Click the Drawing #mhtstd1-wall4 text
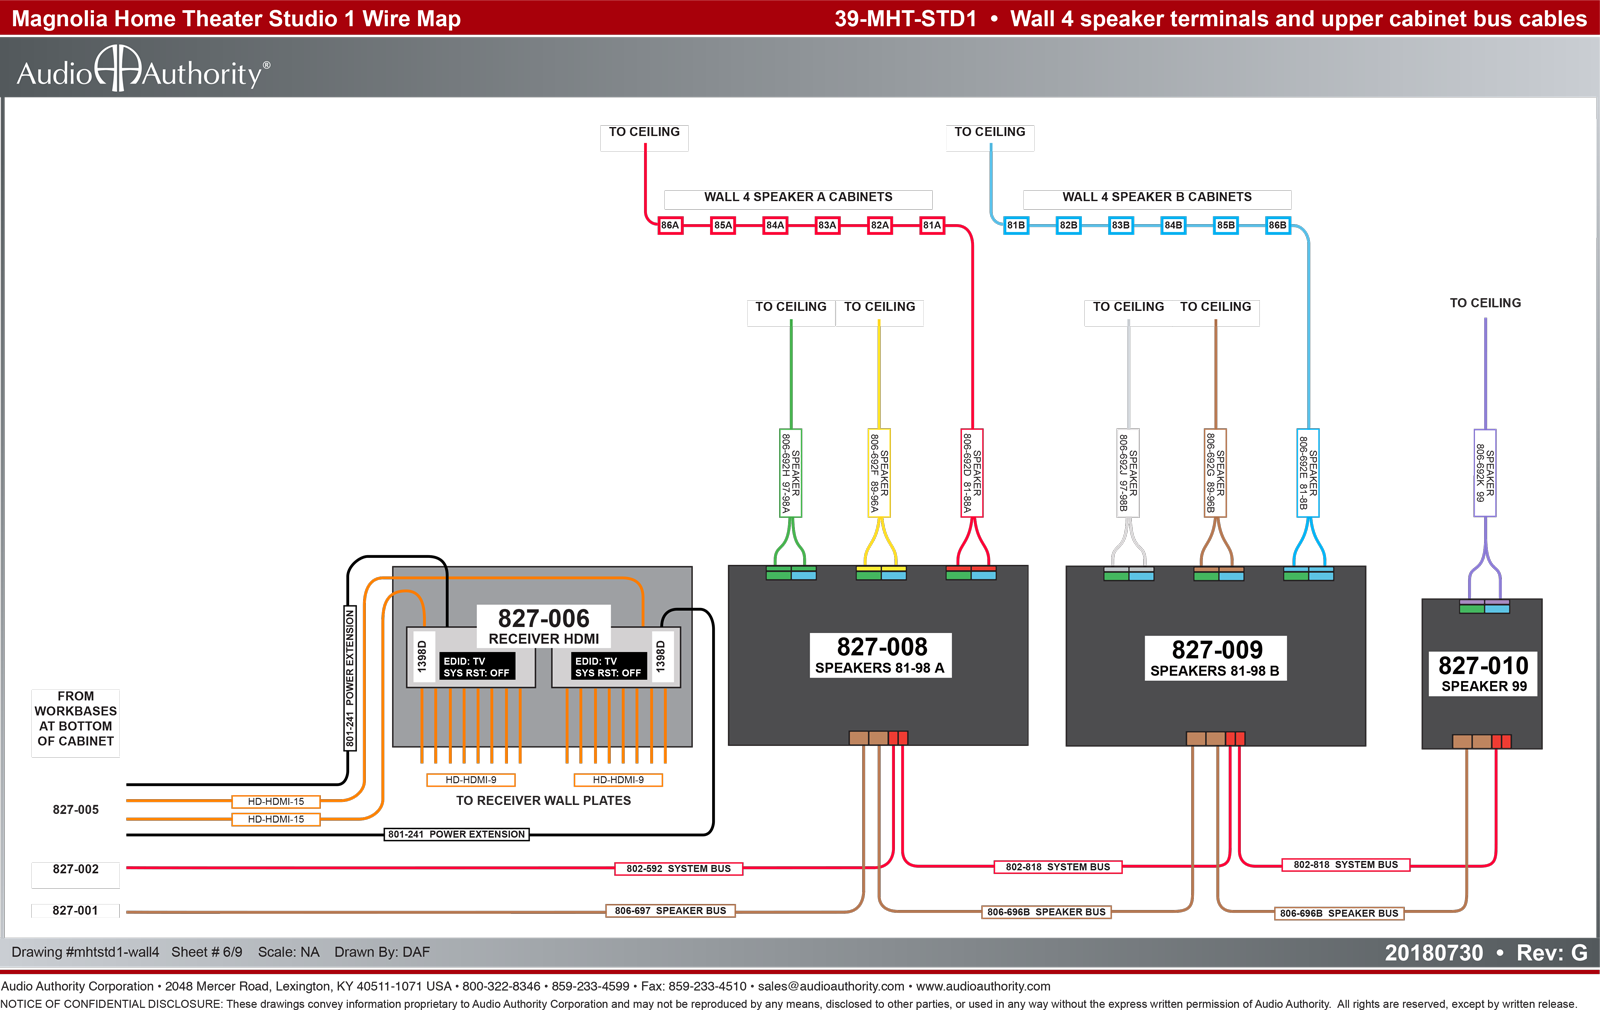Image resolution: width=1600 pixels, height=1010 pixels. pyautogui.click(x=85, y=953)
